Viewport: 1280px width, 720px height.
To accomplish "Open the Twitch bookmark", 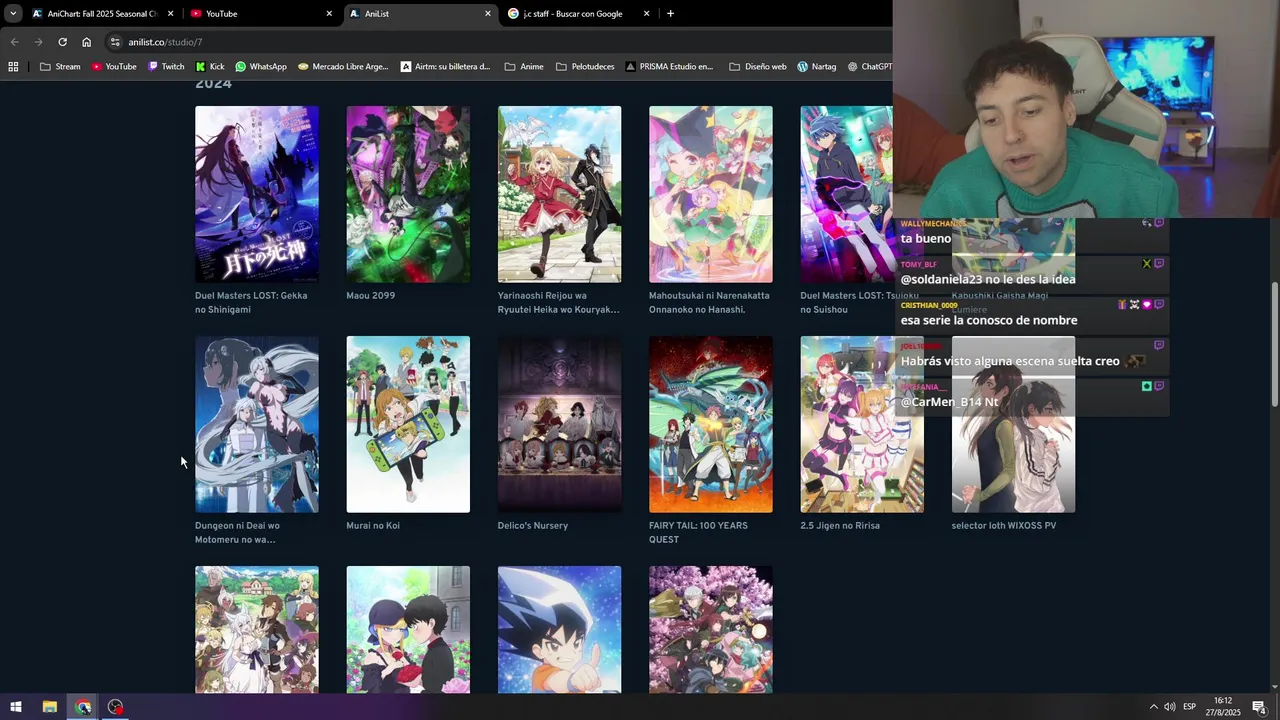I will coord(166,67).
